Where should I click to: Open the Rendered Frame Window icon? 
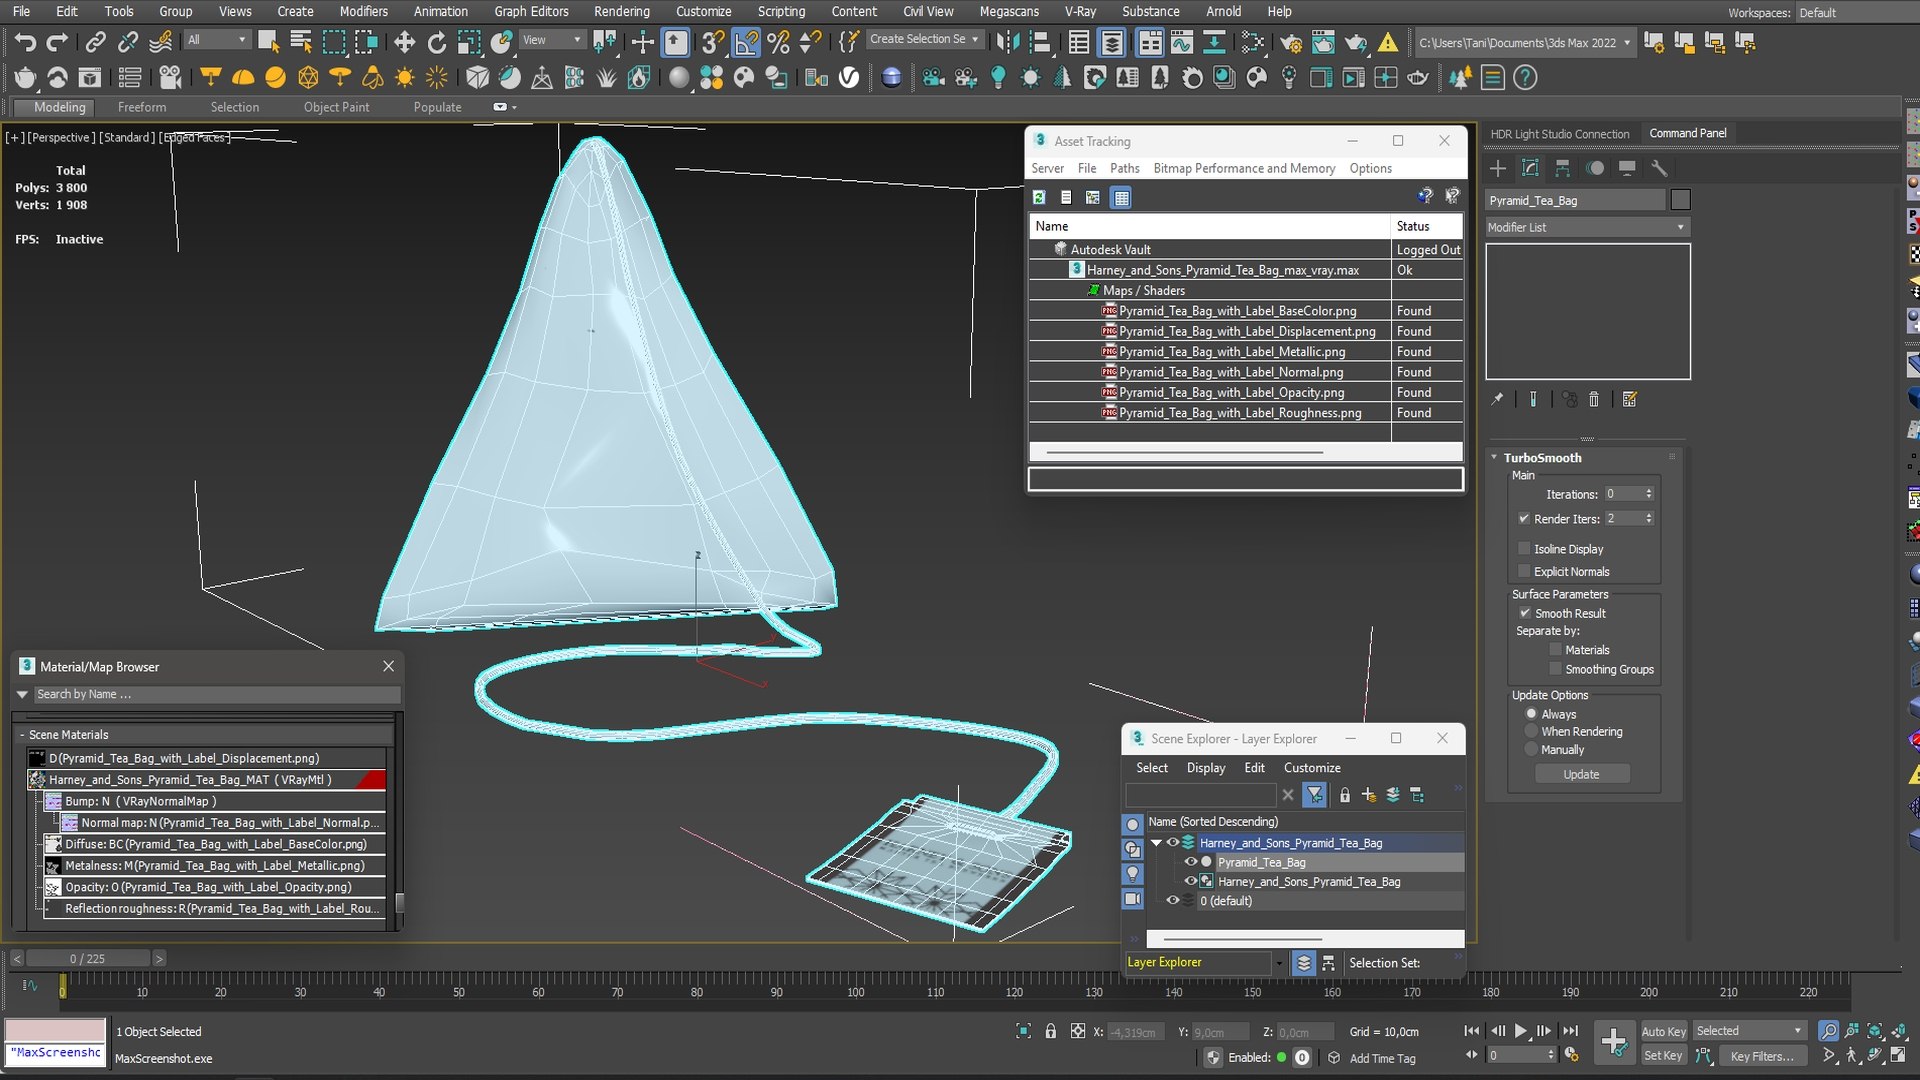1323,42
